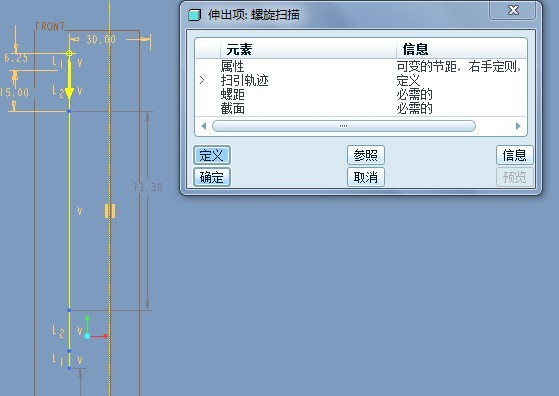Image resolution: width=559 pixels, height=396 pixels.
Task: Click the current-row arrow marker beside 扫引轨迹
Action: point(202,80)
